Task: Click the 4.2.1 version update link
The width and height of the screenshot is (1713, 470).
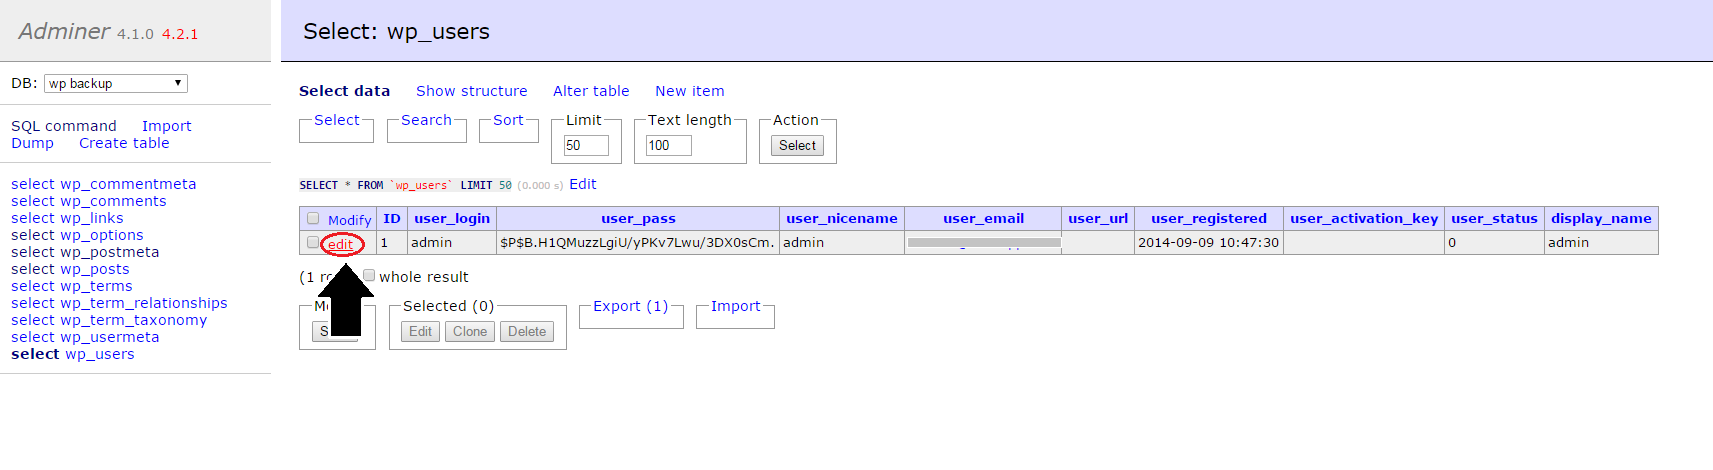Action: (180, 34)
